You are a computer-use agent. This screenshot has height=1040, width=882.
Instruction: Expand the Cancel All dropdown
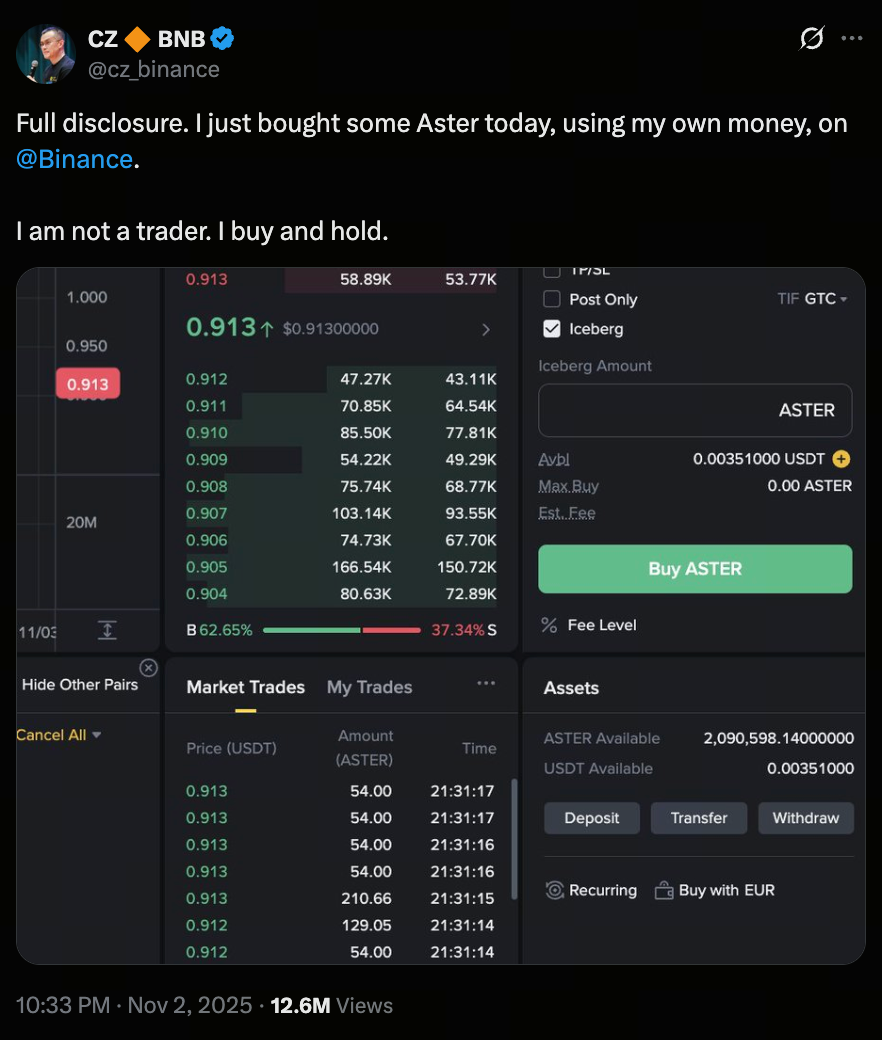pyautogui.click(x=97, y=735)
